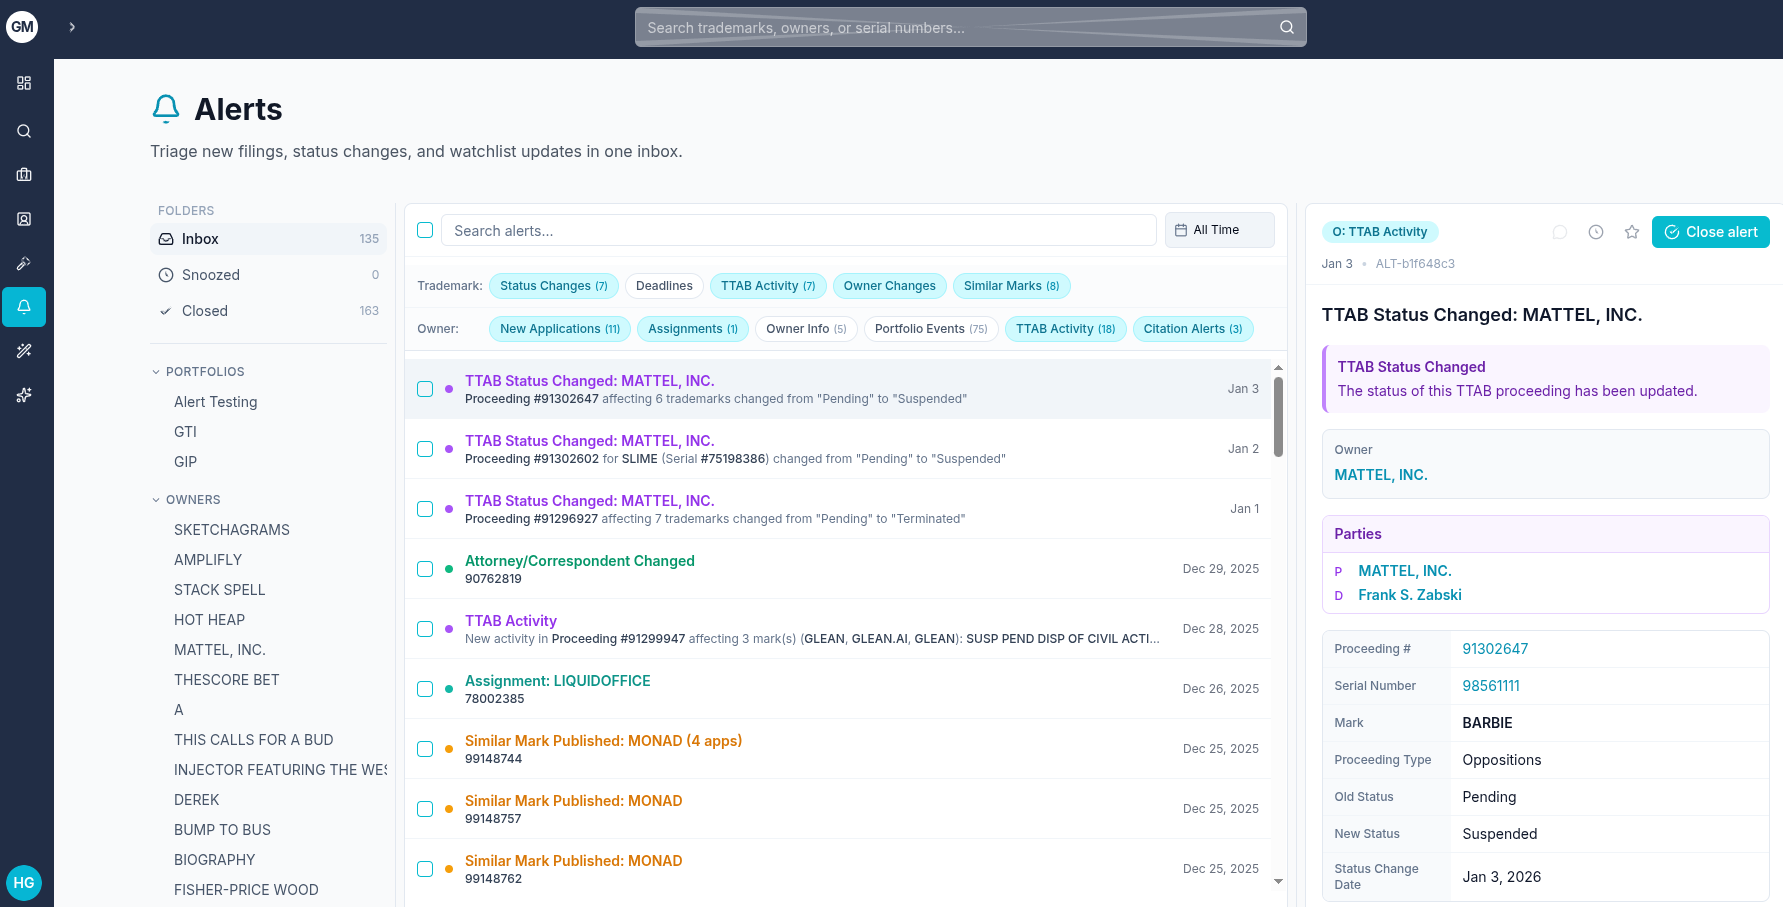
Task: Collapse the PORTFOLIOS section
Action: point(198,372)
